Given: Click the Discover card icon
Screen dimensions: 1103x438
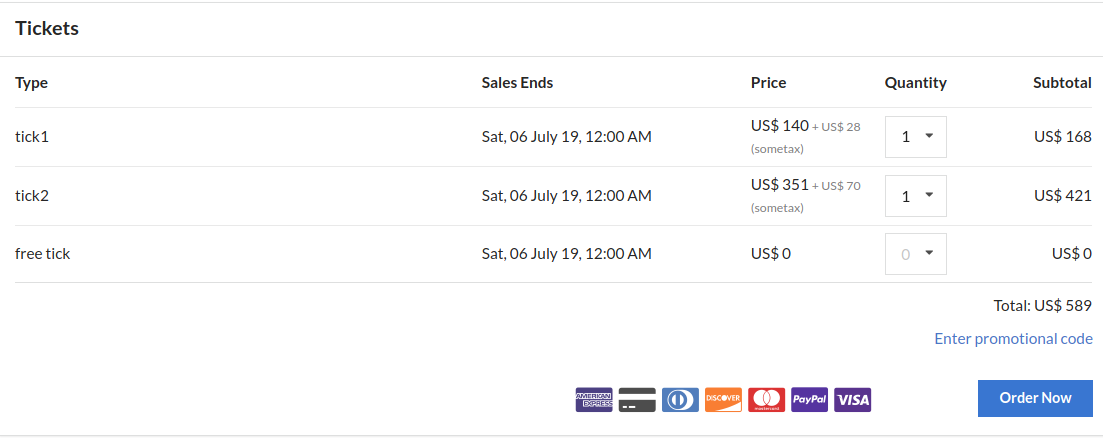Looking at the screenshot, I should [x=723, y=400].
